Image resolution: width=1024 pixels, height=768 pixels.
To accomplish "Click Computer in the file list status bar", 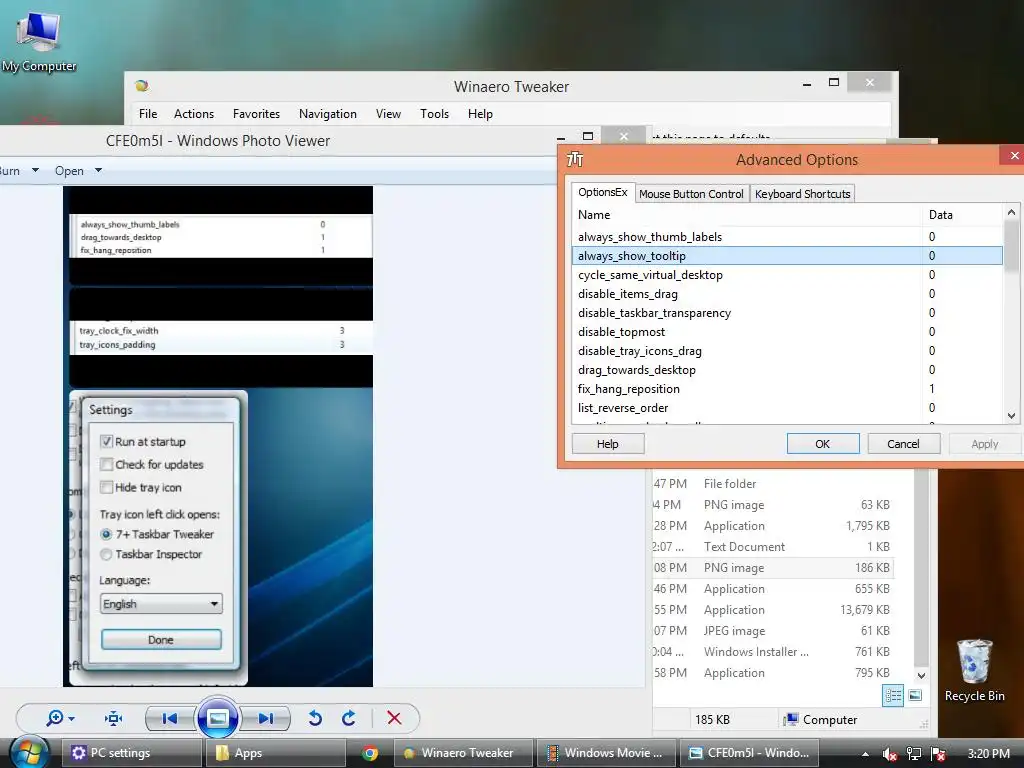I will click(820, 719).
